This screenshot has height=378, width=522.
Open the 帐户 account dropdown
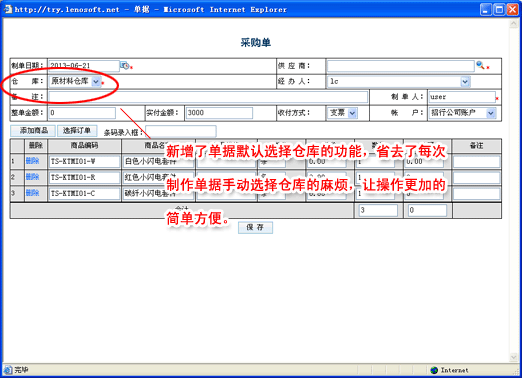491,113
